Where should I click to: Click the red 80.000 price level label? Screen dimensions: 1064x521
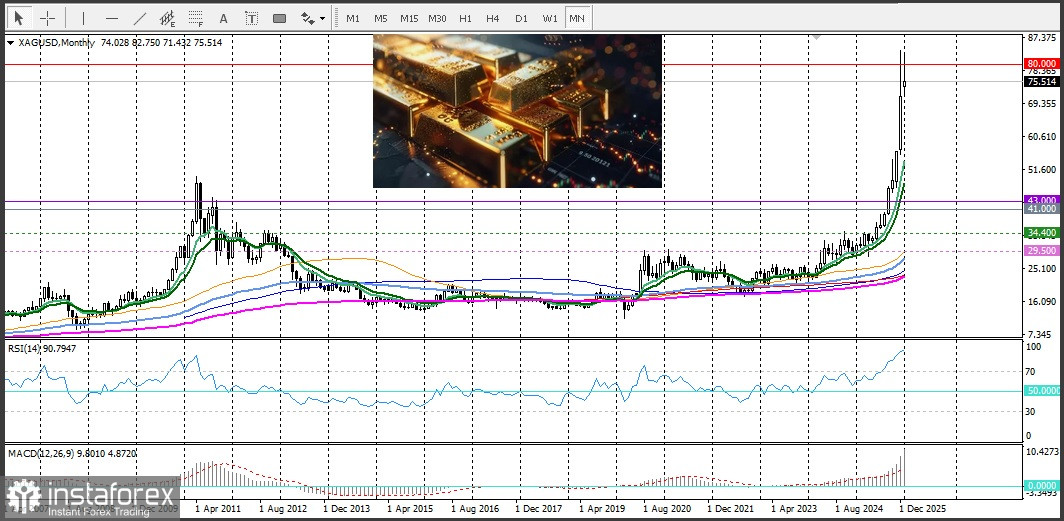[x=1040, y=63]
